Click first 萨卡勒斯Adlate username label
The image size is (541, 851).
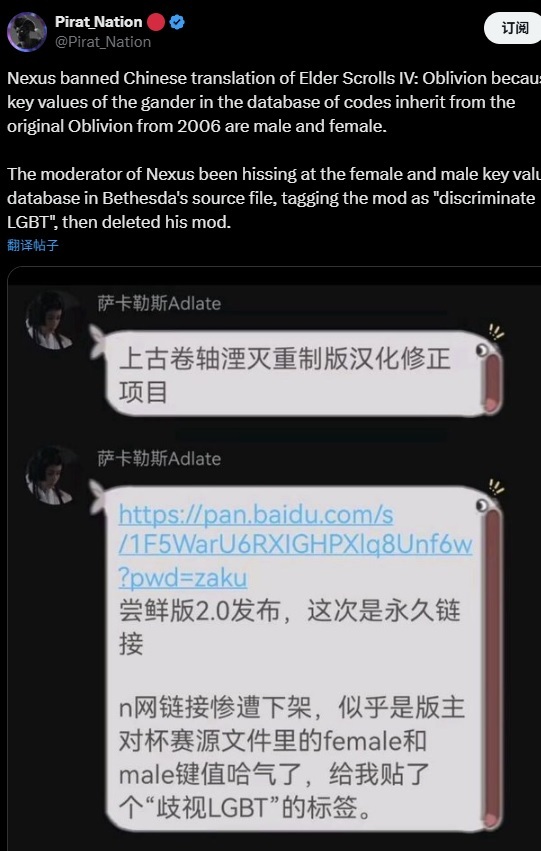[x=159, y=303]
